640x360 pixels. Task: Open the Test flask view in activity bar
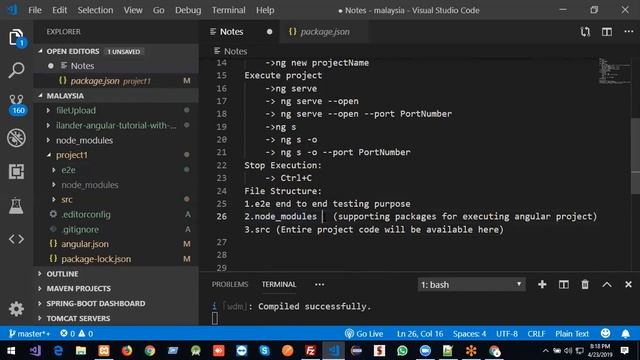pyautogui.click(x=16, y=205)
